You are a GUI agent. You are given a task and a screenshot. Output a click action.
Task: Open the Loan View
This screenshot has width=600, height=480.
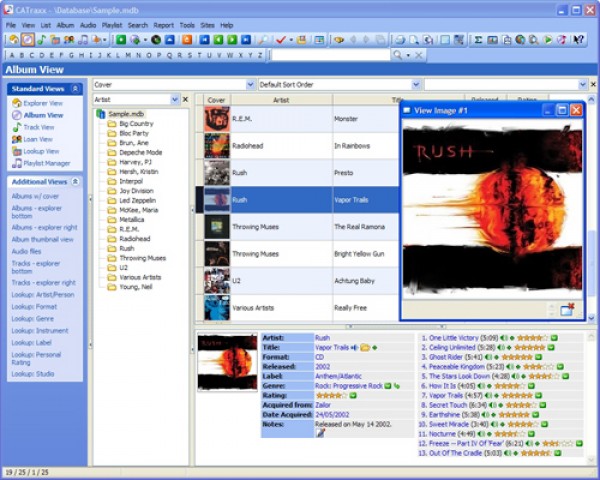pyautogui.click(x=38, y=139)
